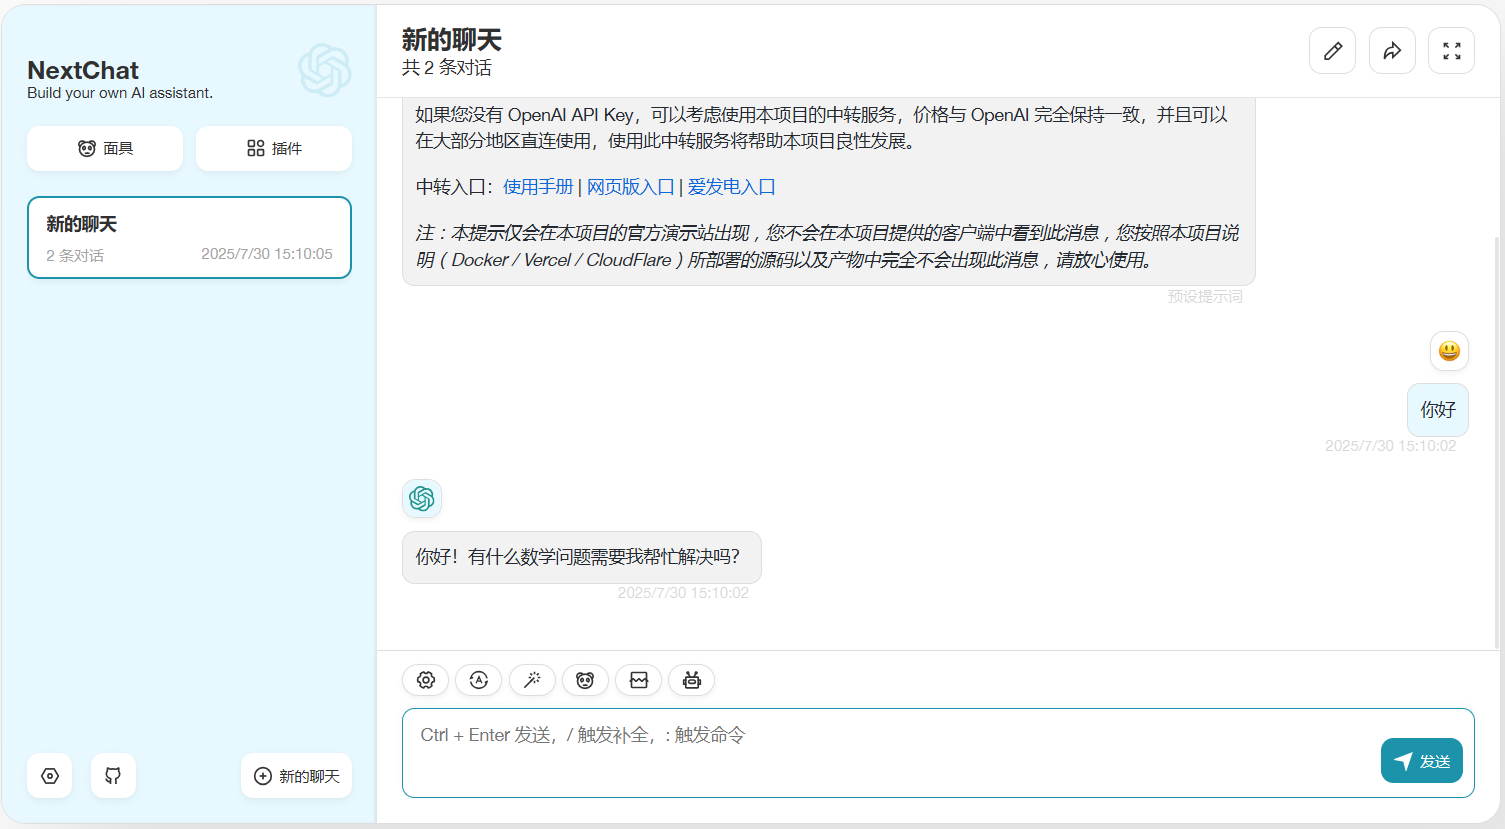This screenshot has height=829, width=1505.
Task: Toggle the auto theme mode icon
Action: tap(479, 680)
